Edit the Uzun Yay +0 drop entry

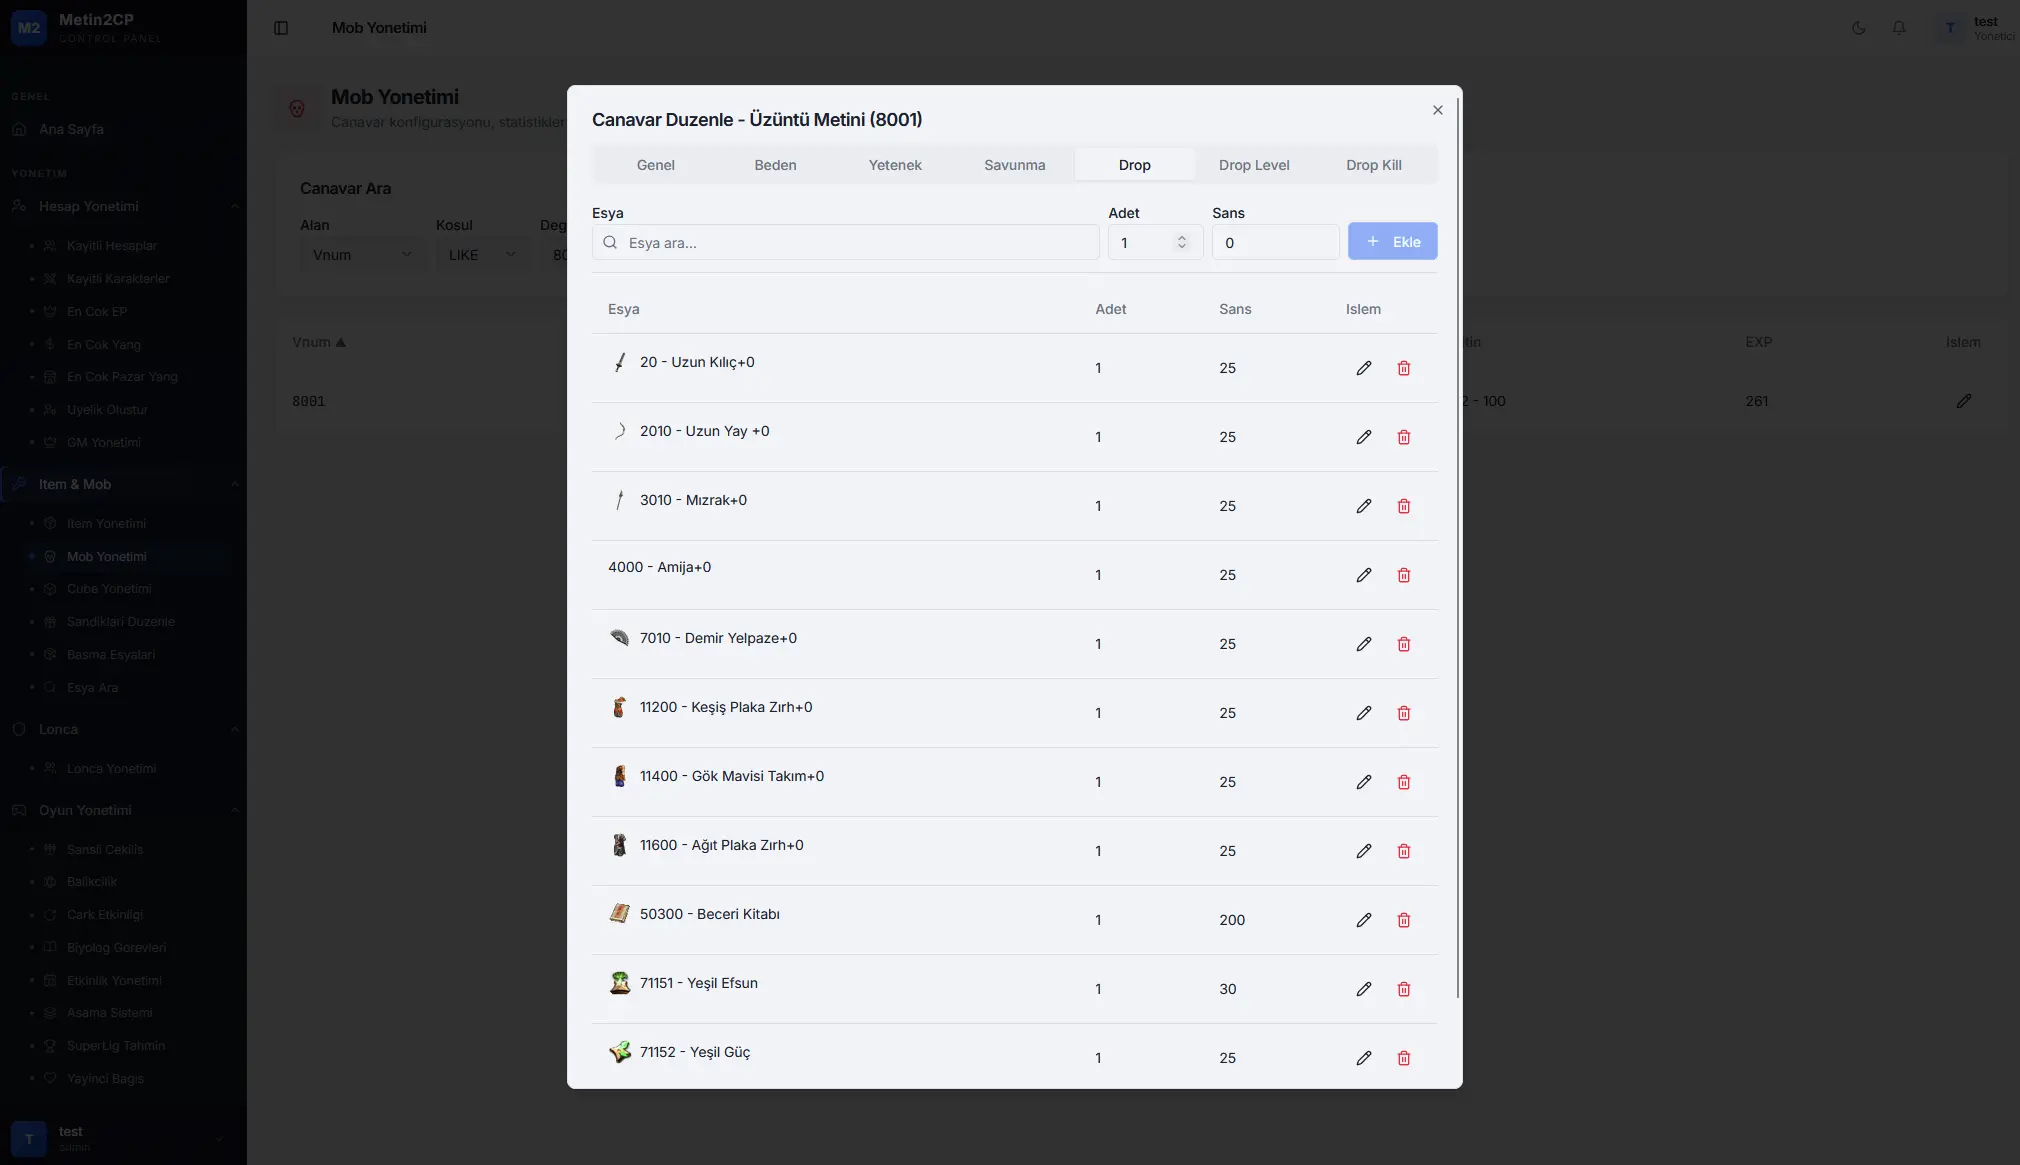(1363, 437)
